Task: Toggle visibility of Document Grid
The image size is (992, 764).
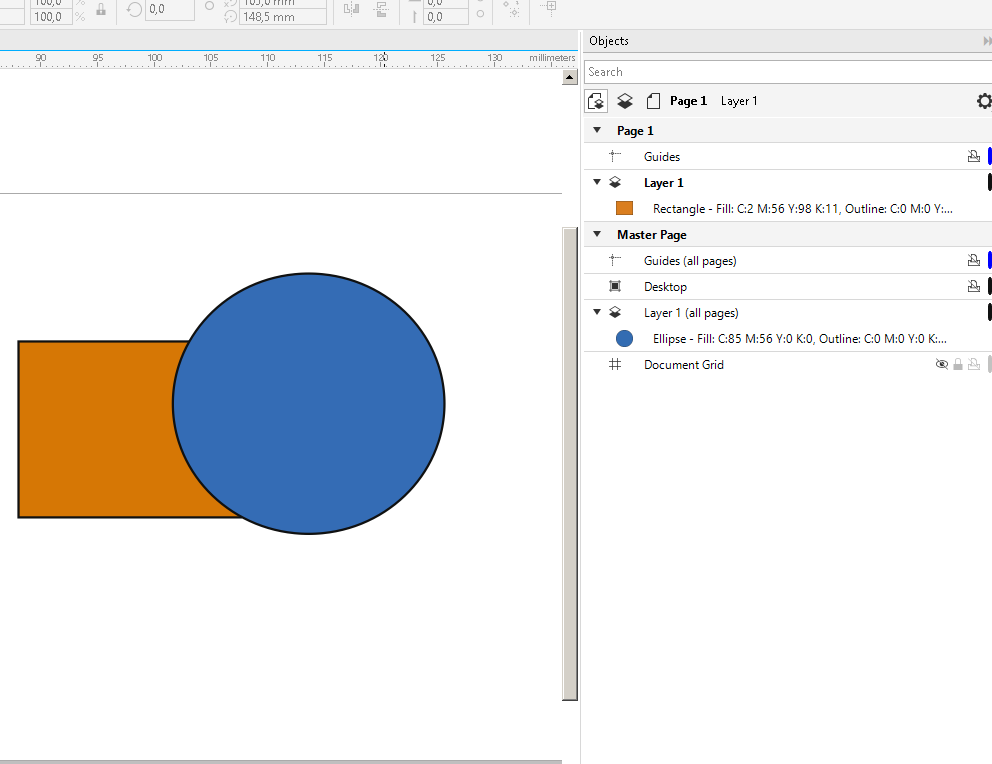Action: 941,365
